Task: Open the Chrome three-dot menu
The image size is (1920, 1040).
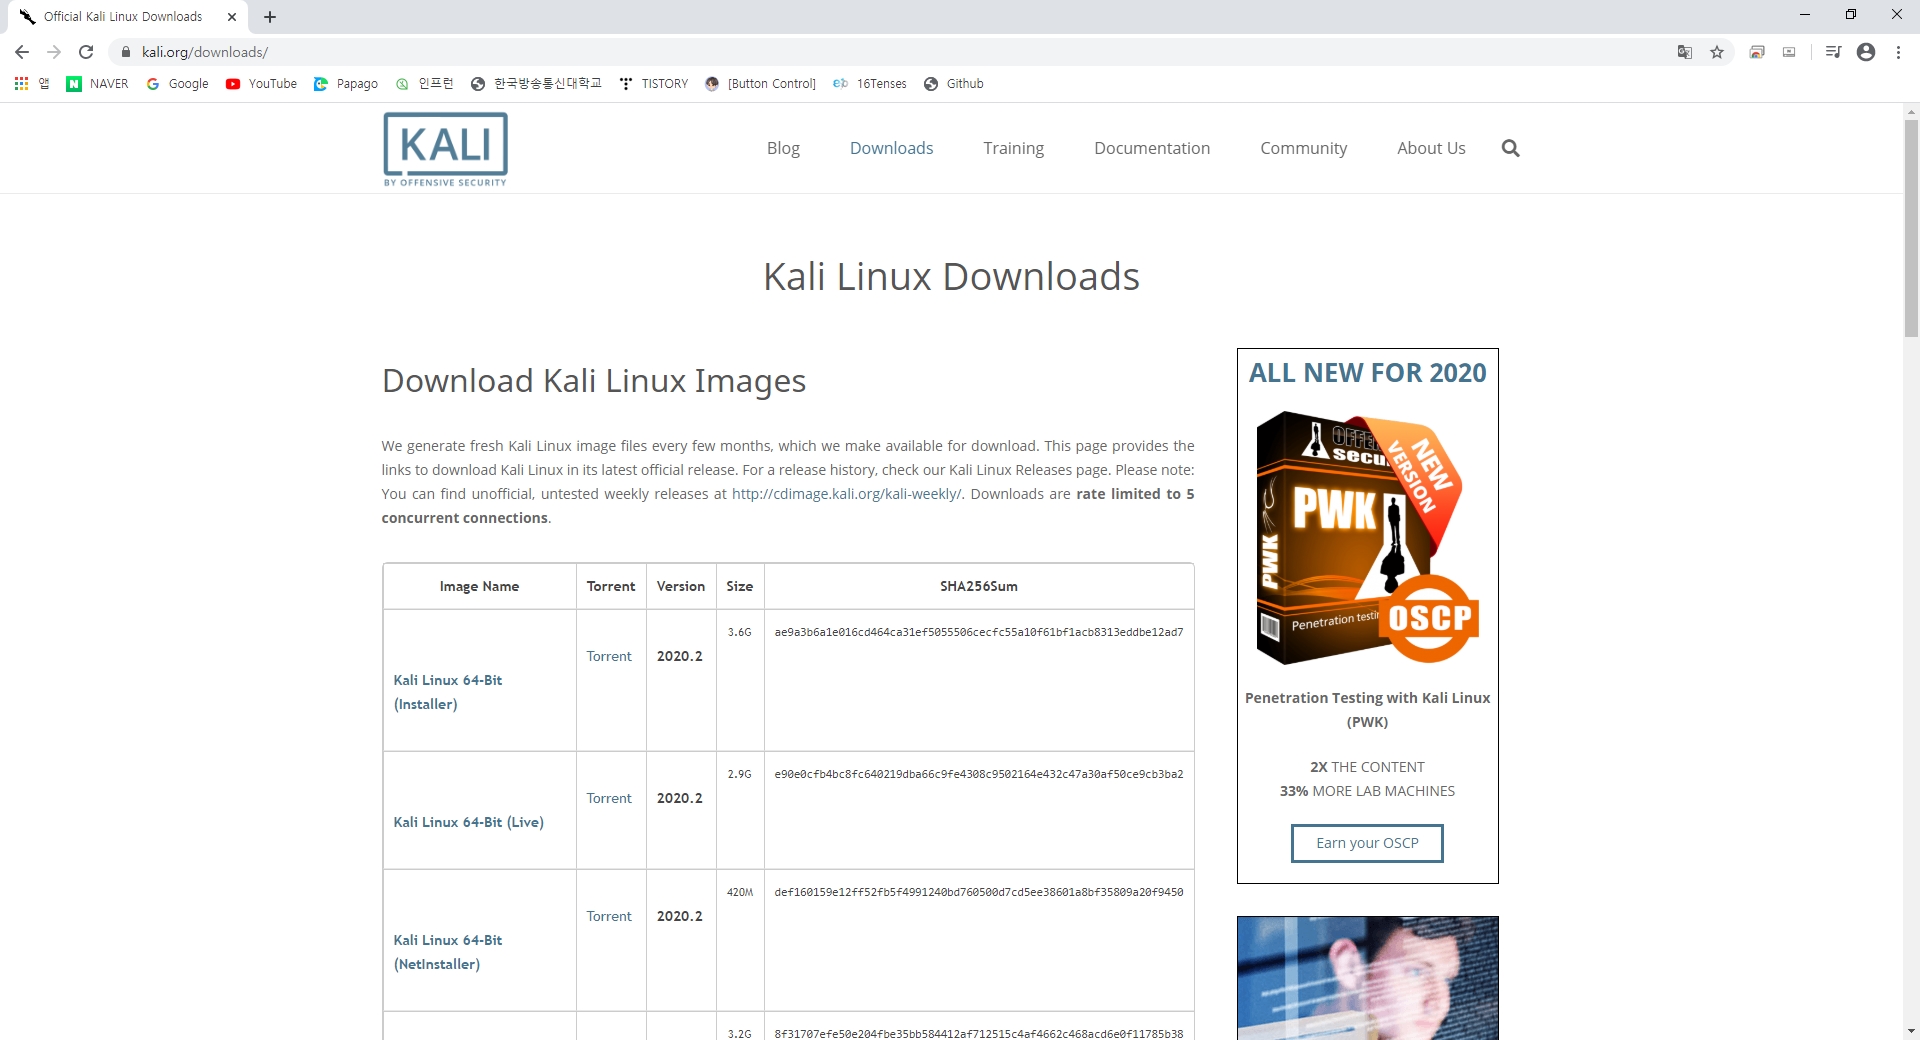Action: [x=1898, y=52]
